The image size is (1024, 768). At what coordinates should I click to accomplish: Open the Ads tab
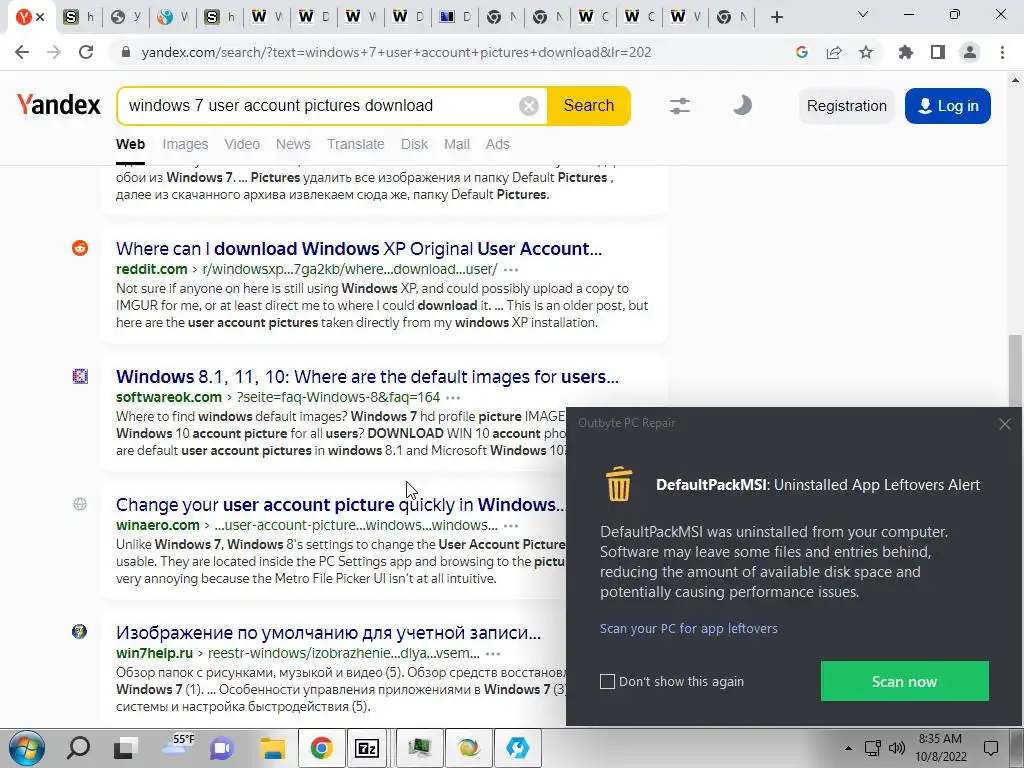click(x=497, y=144)
